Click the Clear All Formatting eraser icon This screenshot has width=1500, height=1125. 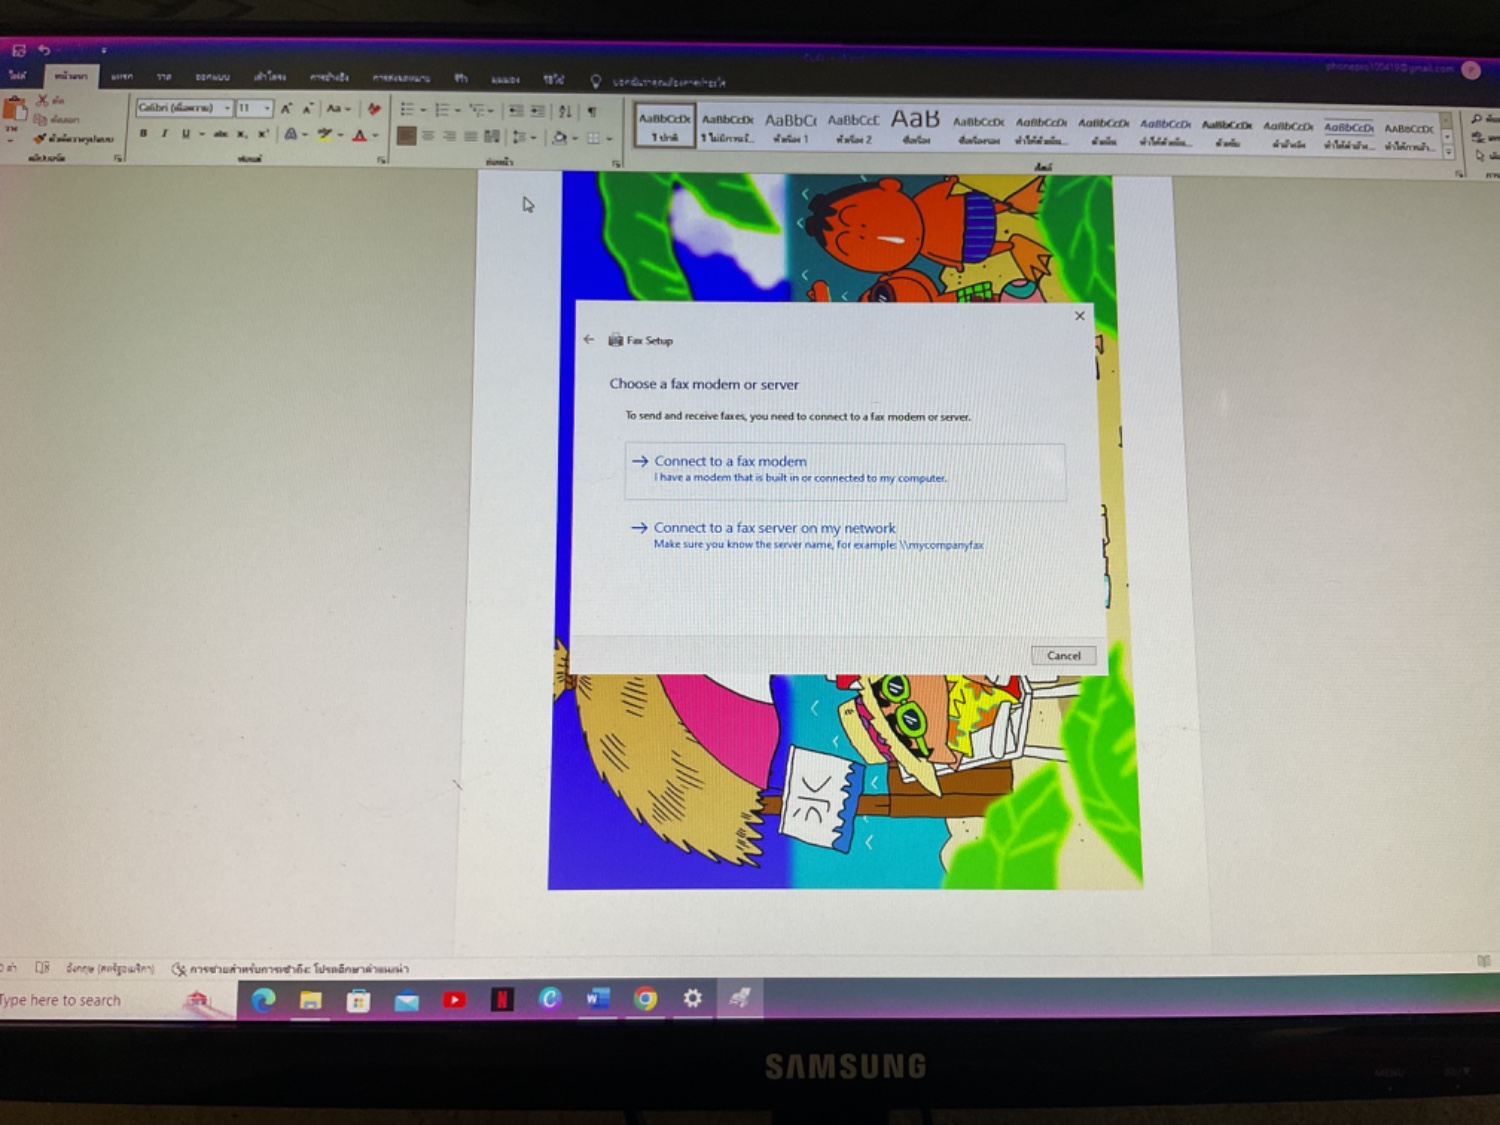point(374,110)
